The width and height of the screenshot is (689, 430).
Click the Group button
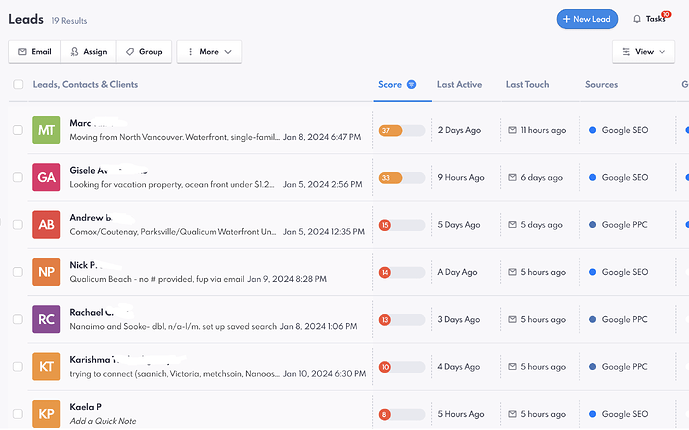pyautogui.click(x=144, y=52)
